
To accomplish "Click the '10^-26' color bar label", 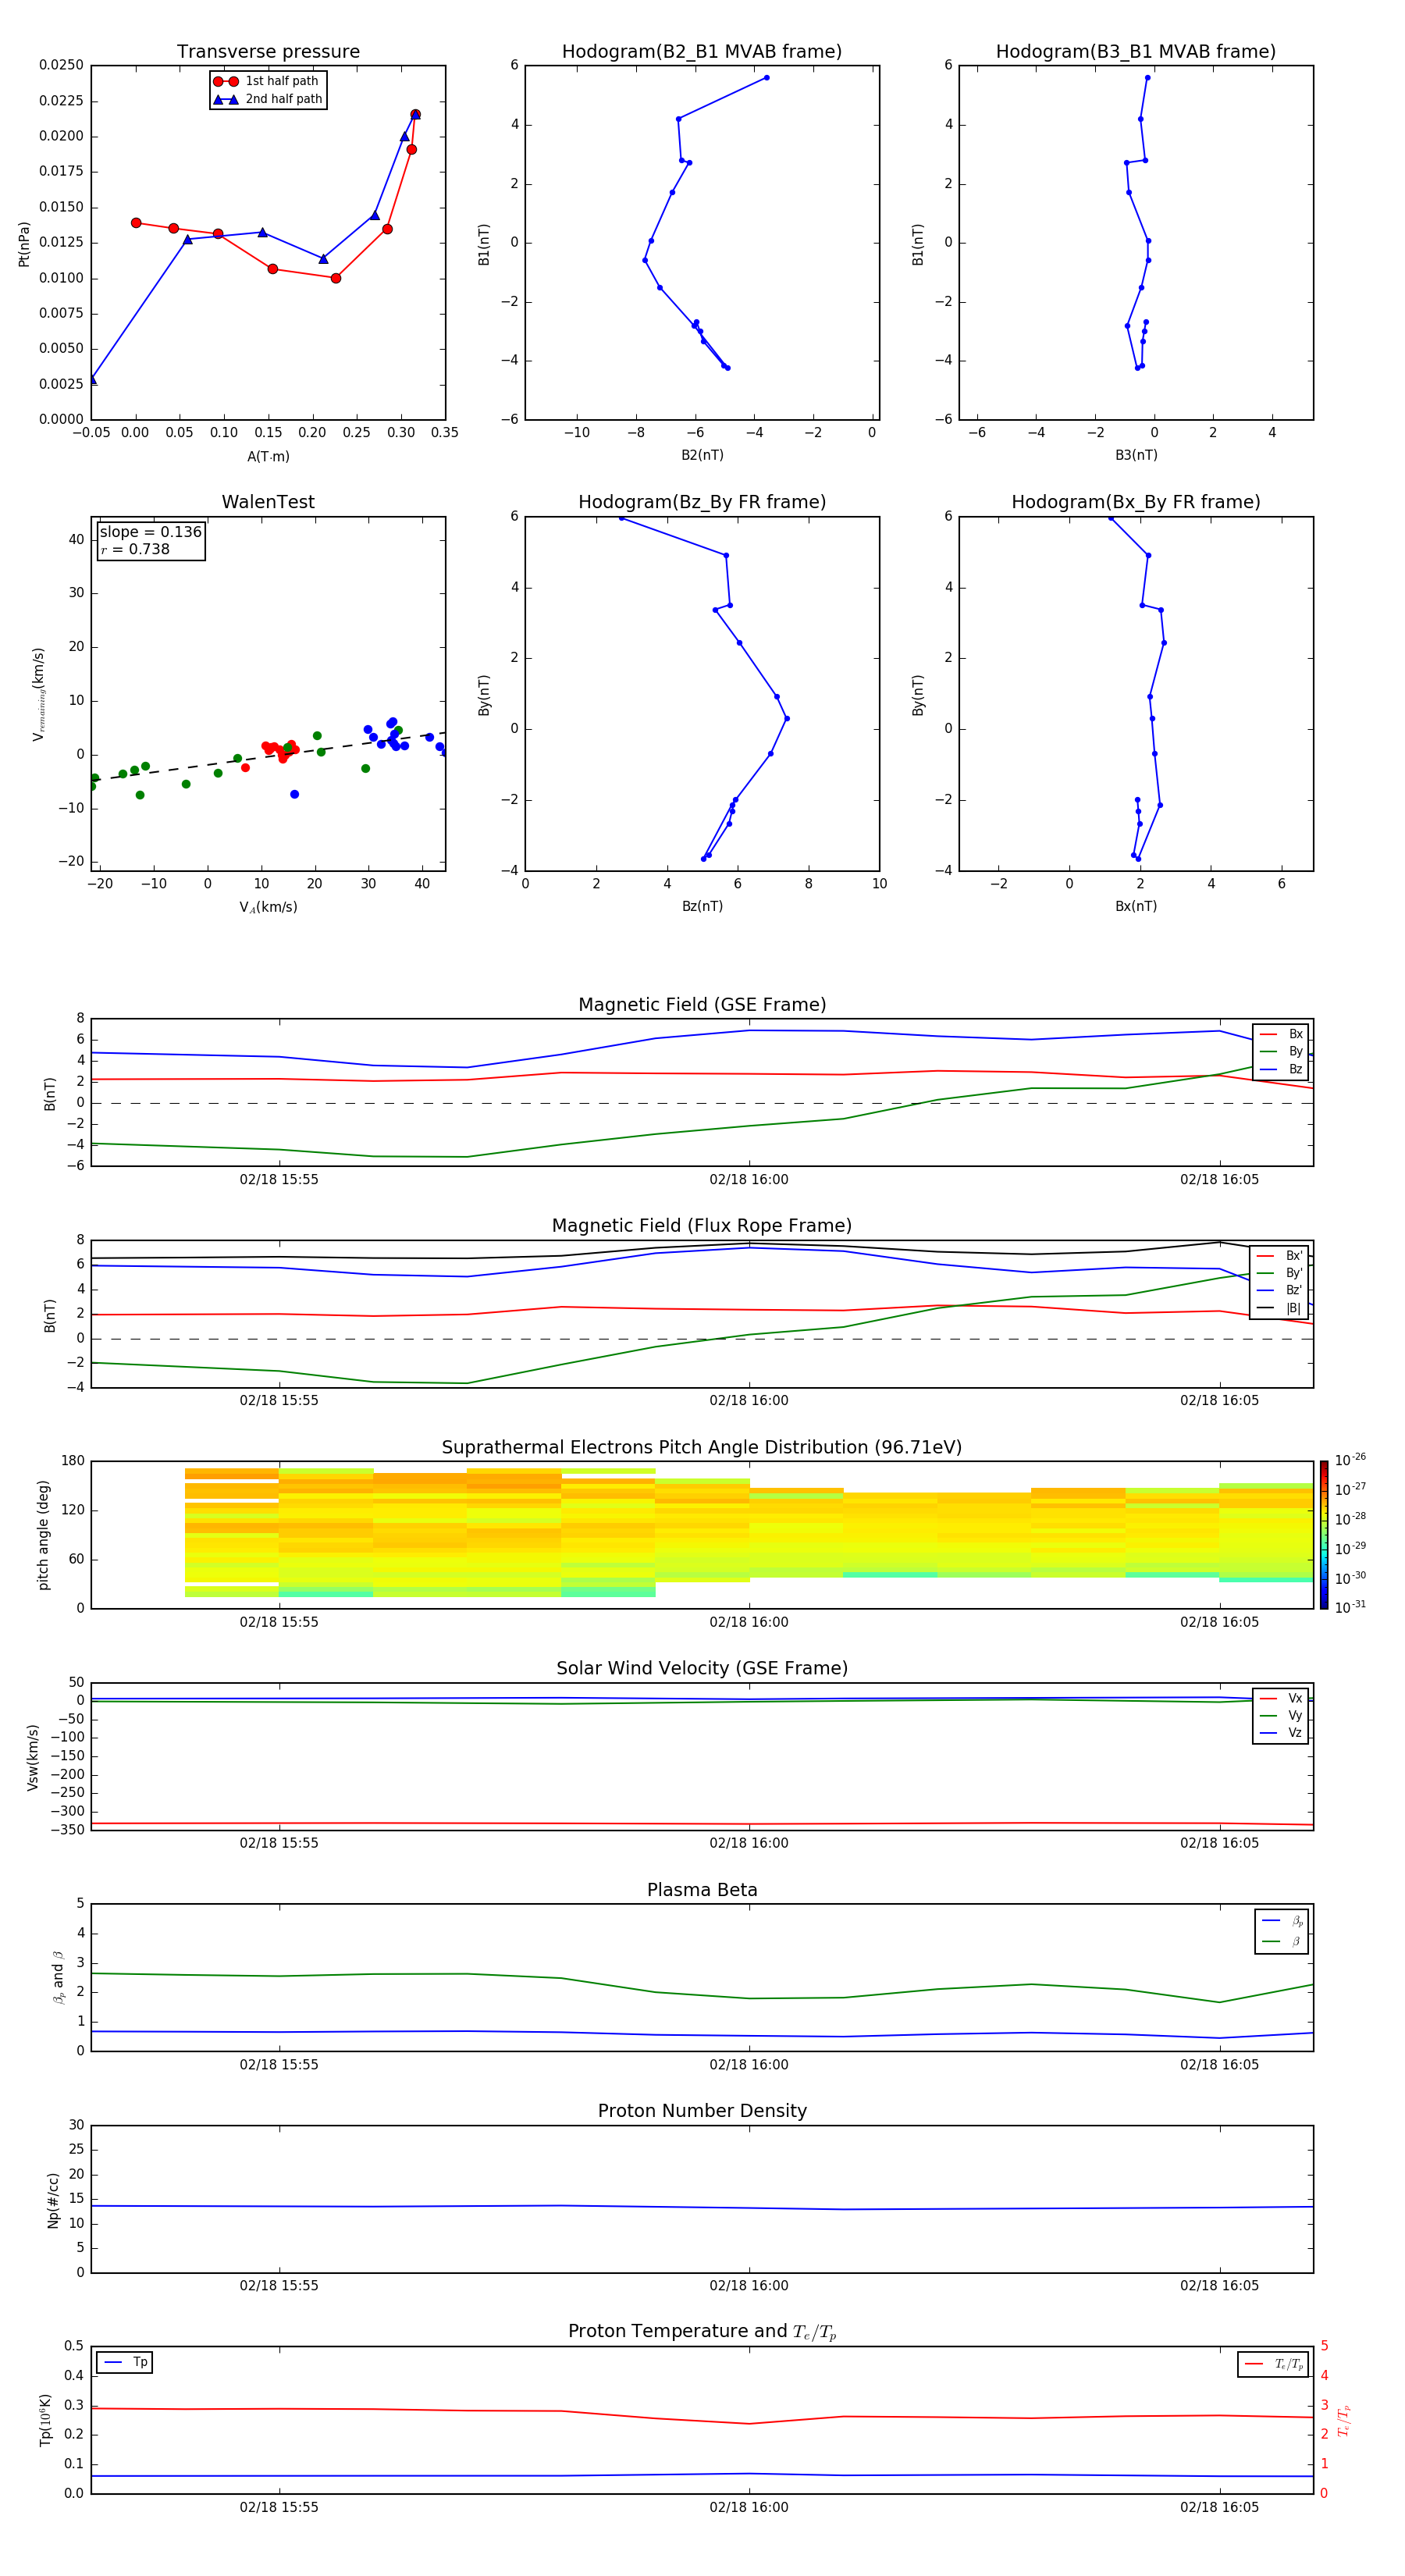I will [x=1350, y=1460].
